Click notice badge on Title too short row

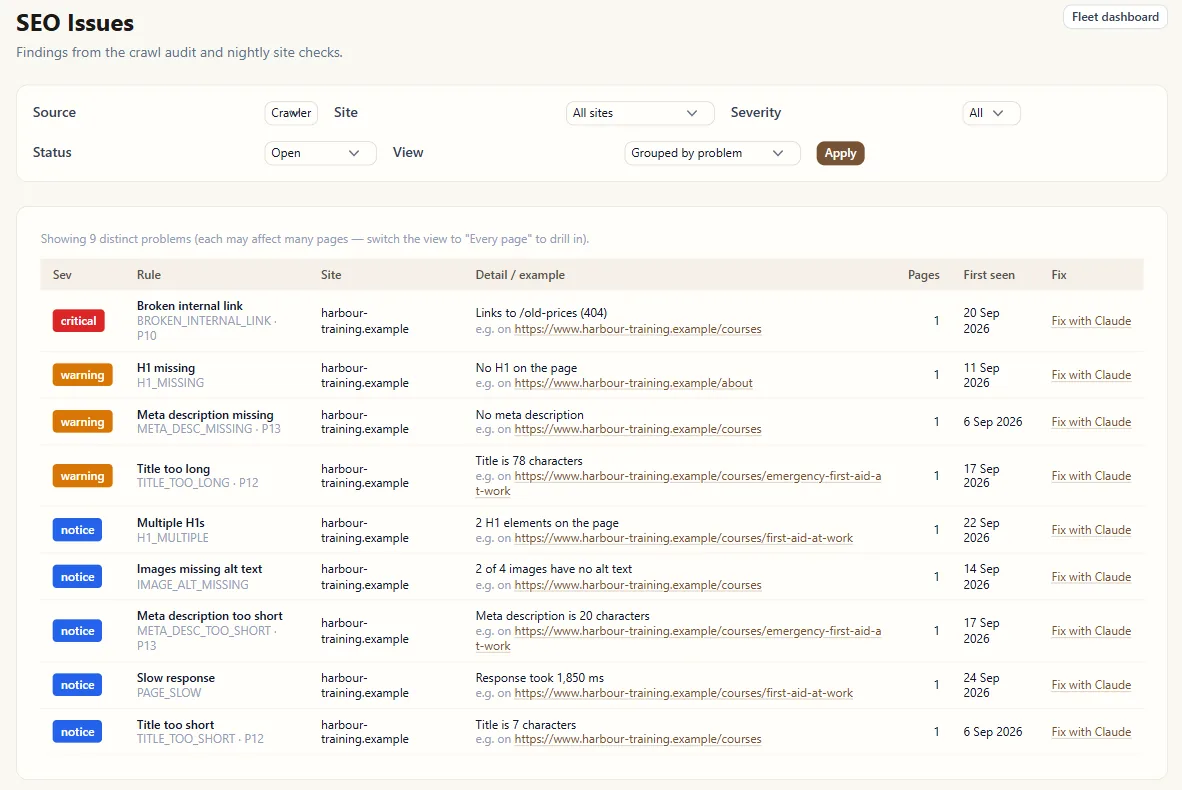(x=78, y=731)
